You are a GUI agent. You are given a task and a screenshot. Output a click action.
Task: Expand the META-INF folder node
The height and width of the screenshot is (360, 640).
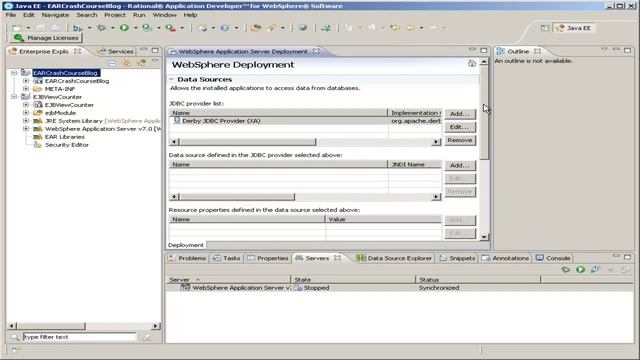pos(26,89)
